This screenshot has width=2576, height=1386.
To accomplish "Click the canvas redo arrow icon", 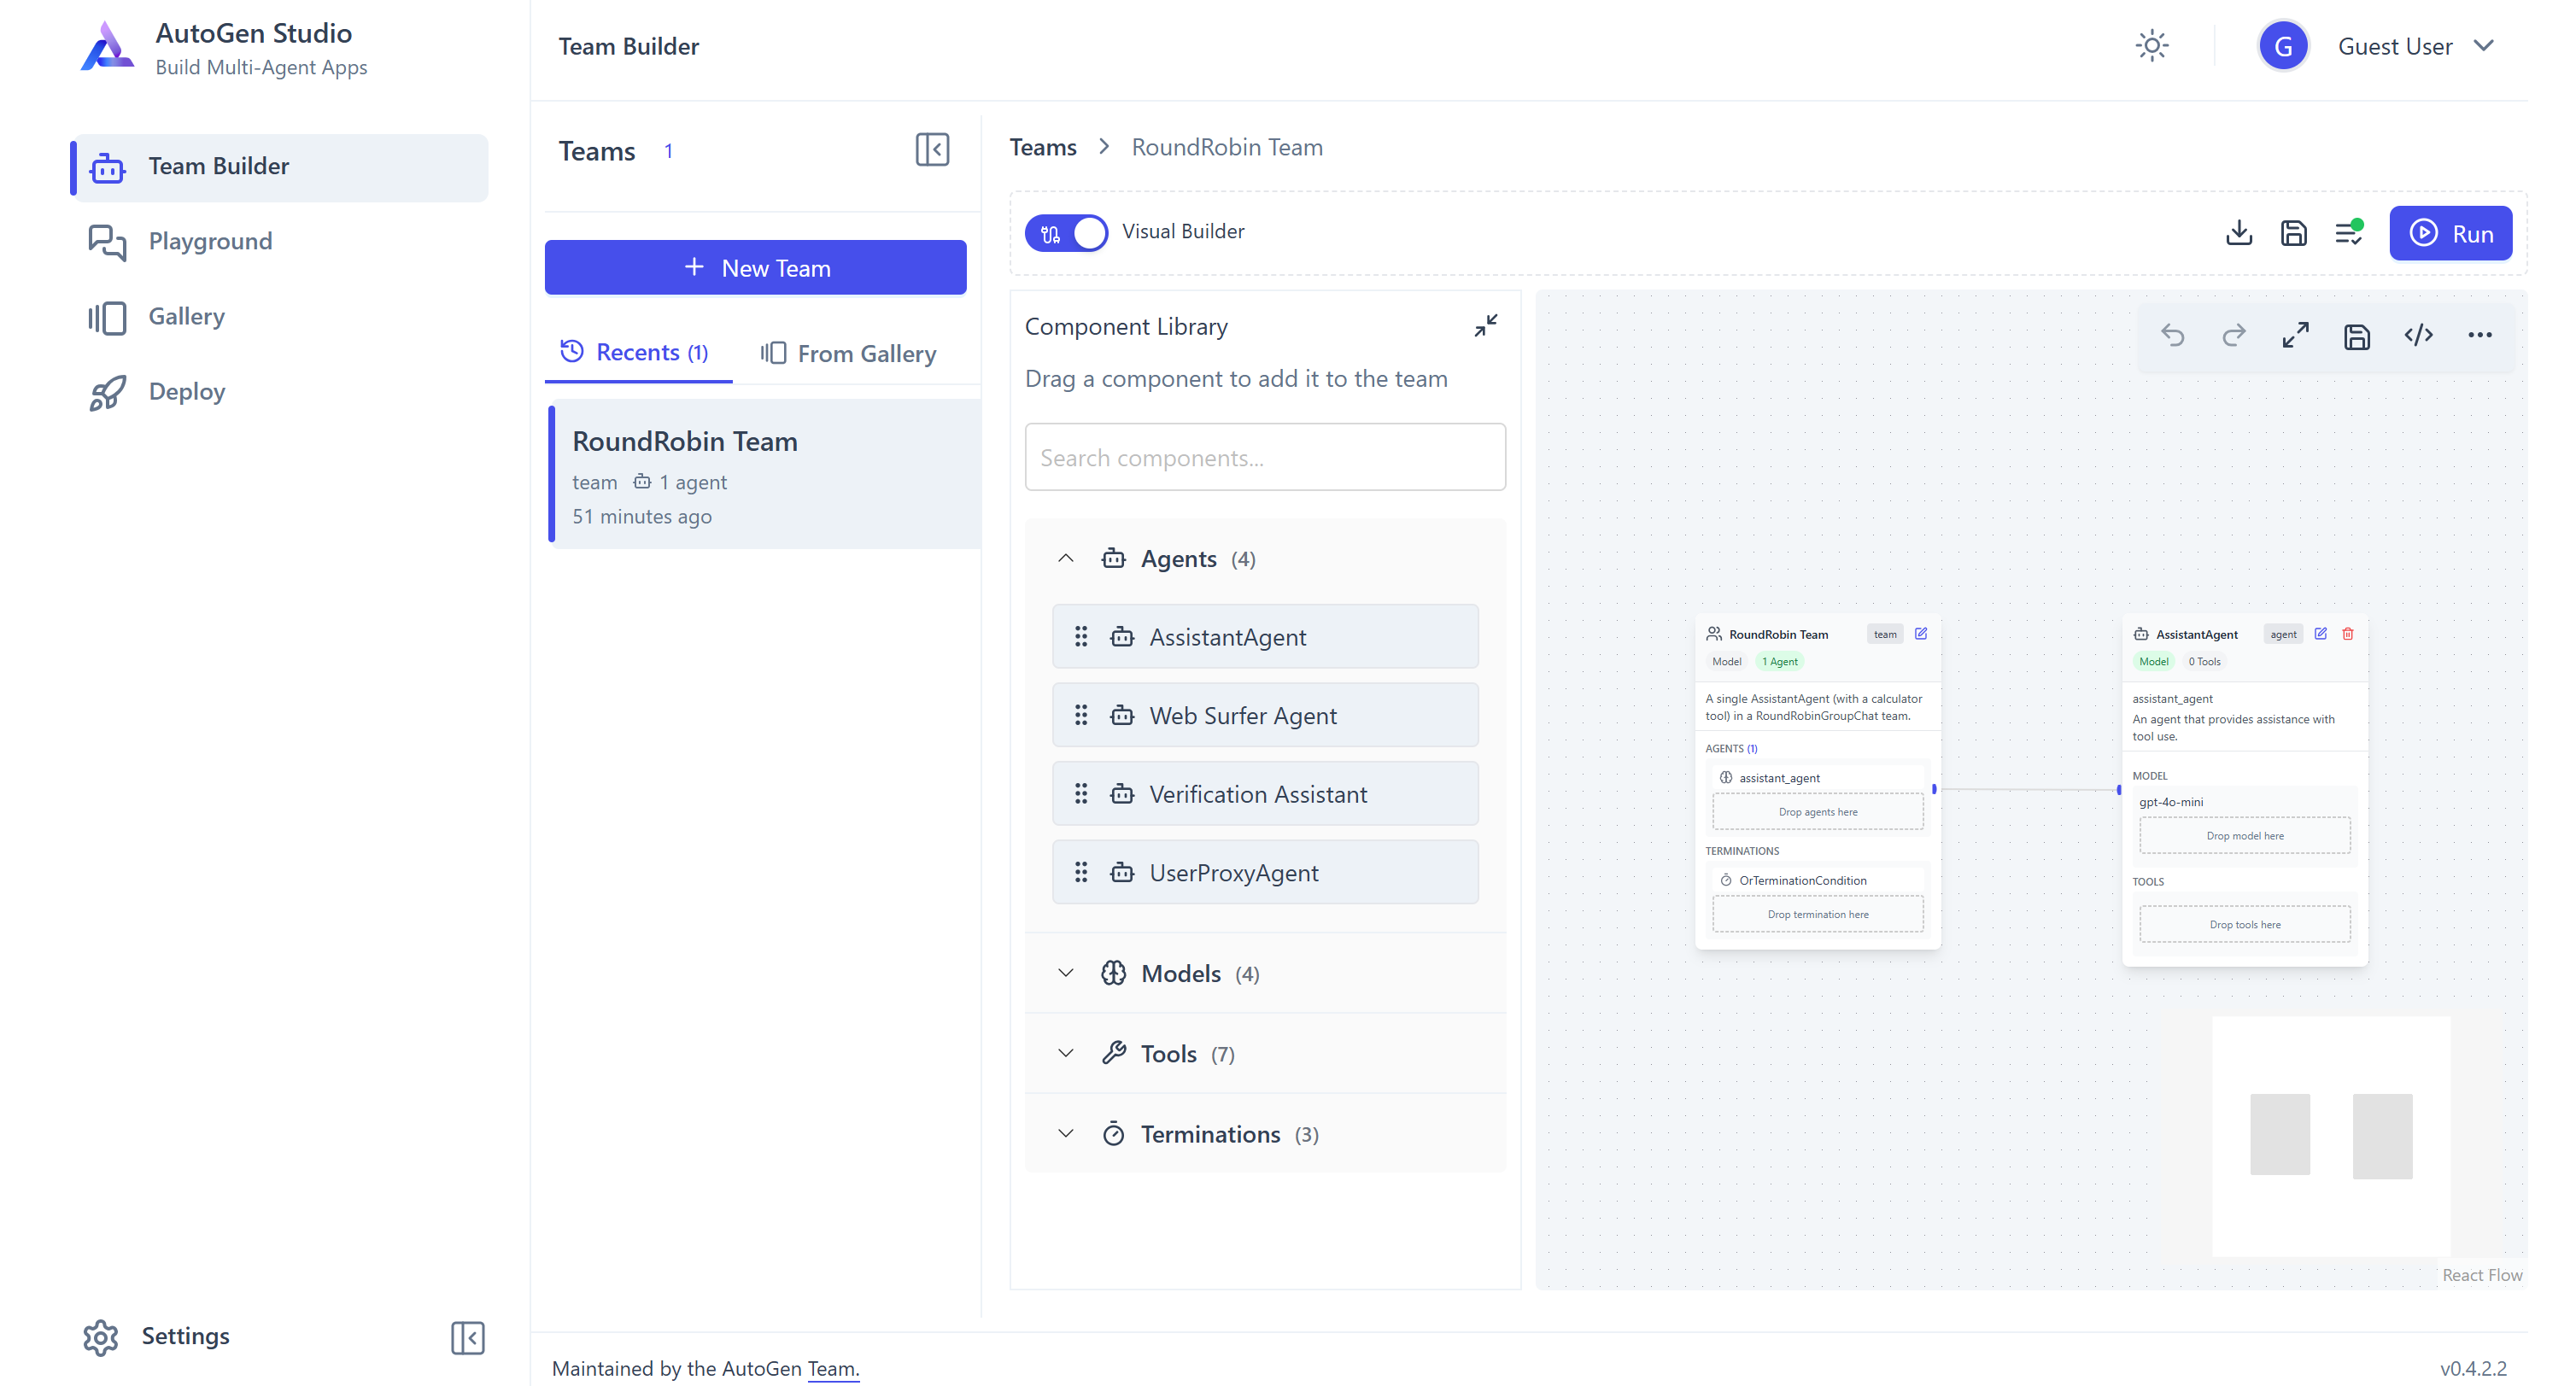I will point(2233,335).
